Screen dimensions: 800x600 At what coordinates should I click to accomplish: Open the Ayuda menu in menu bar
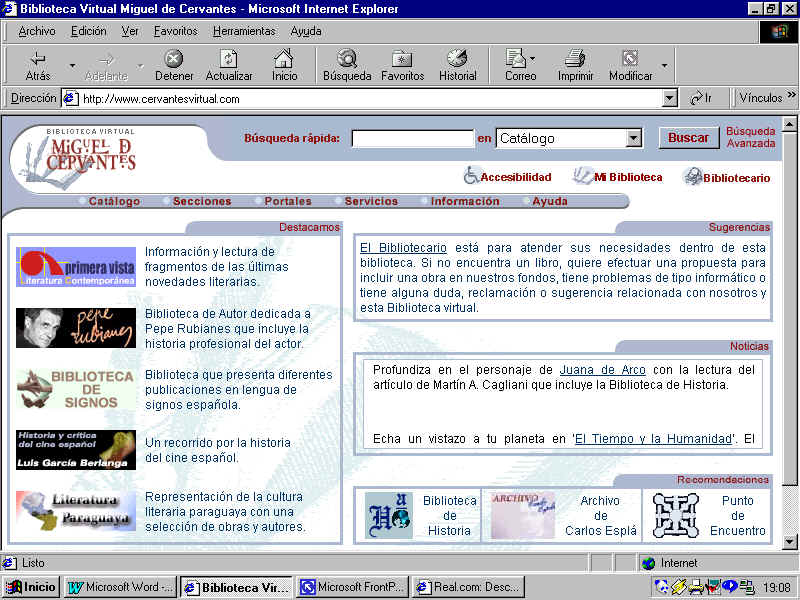click(x=306, y=32)
